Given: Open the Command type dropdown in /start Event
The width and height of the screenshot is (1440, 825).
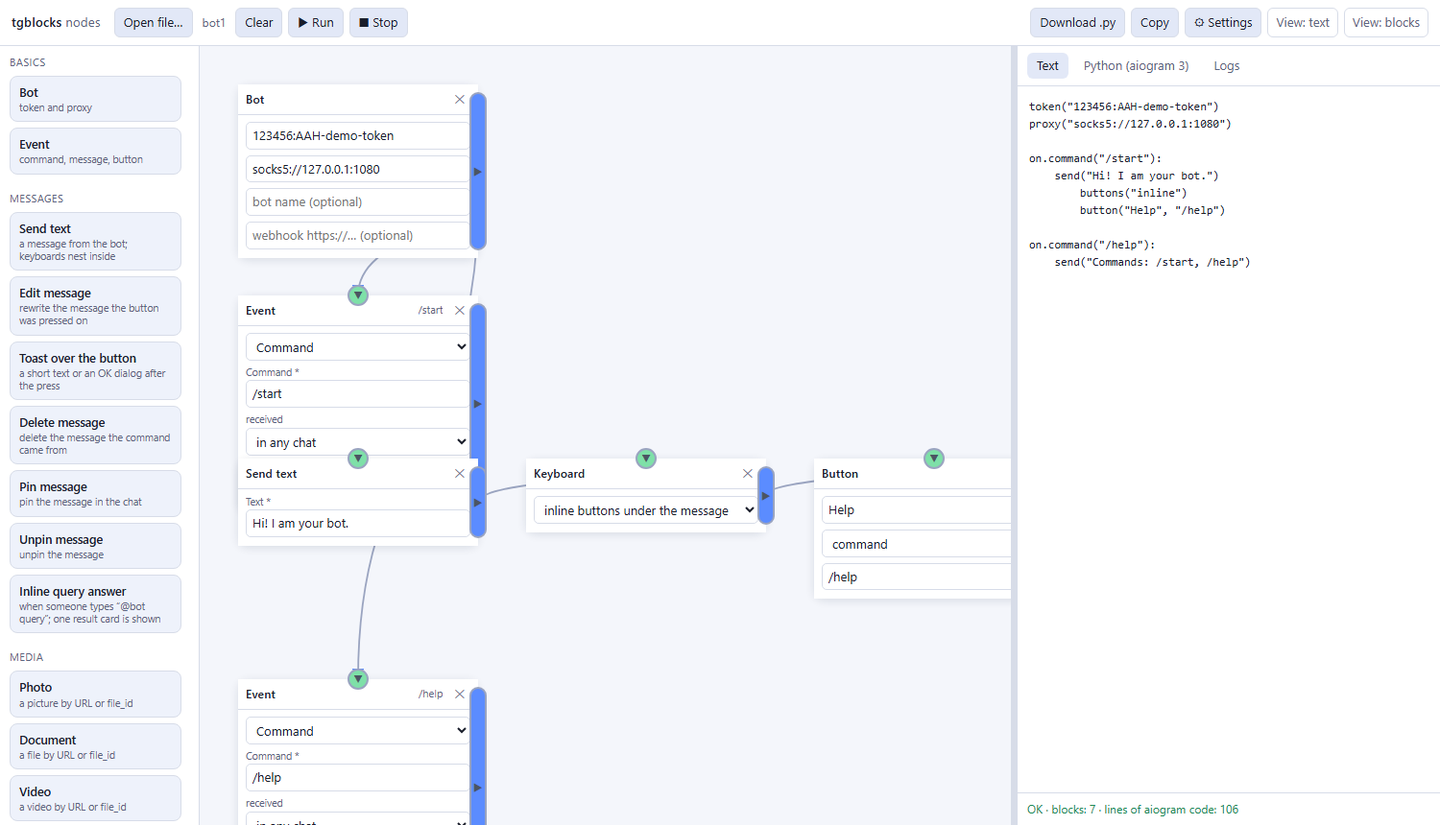Looking at the screenshot, I should point(358,347).
